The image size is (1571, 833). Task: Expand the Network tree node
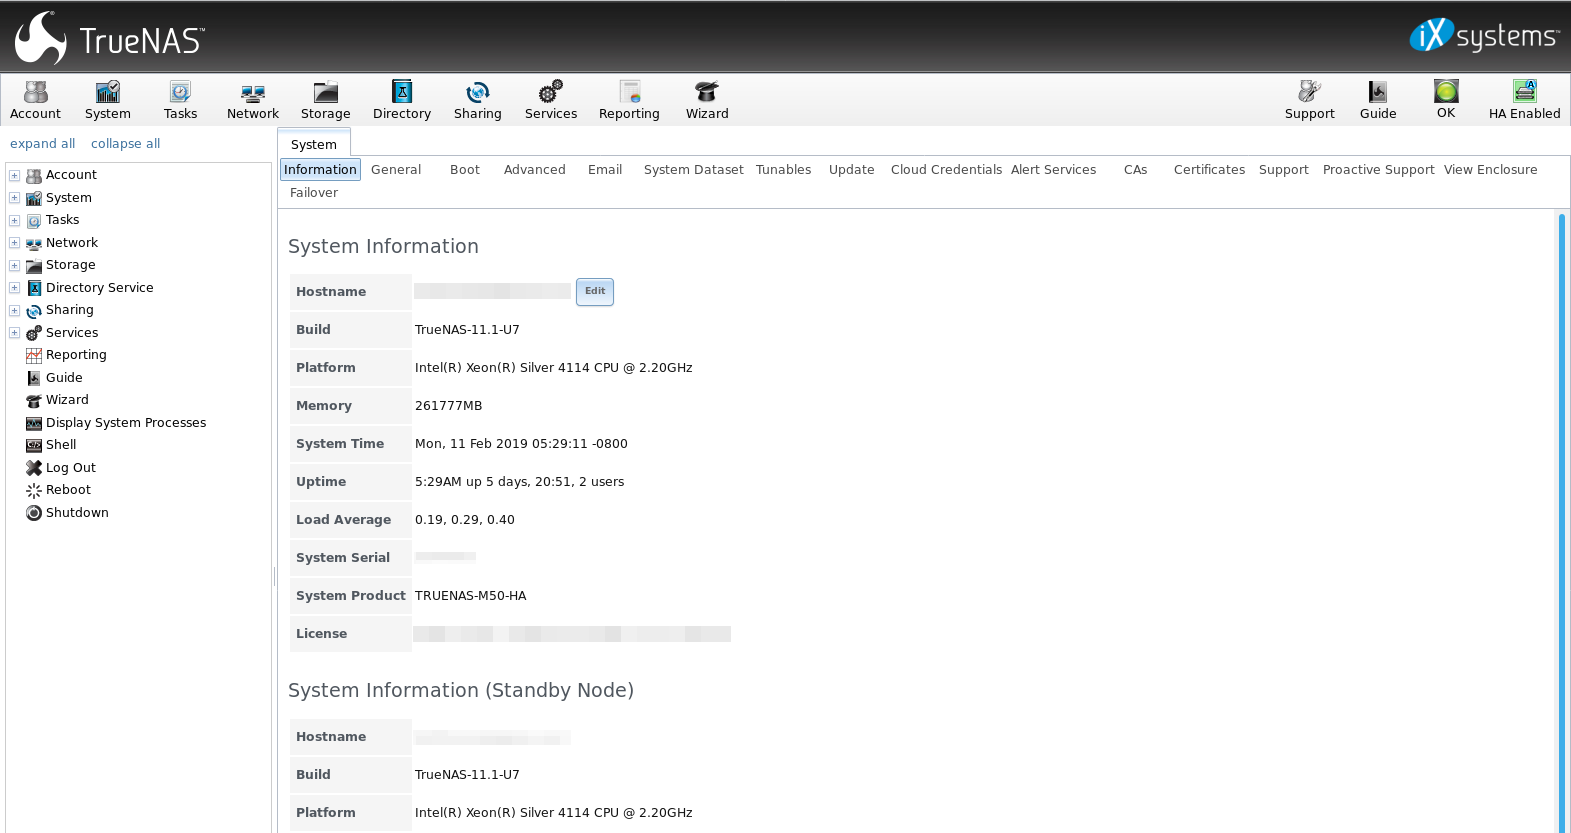pos(15,243)
